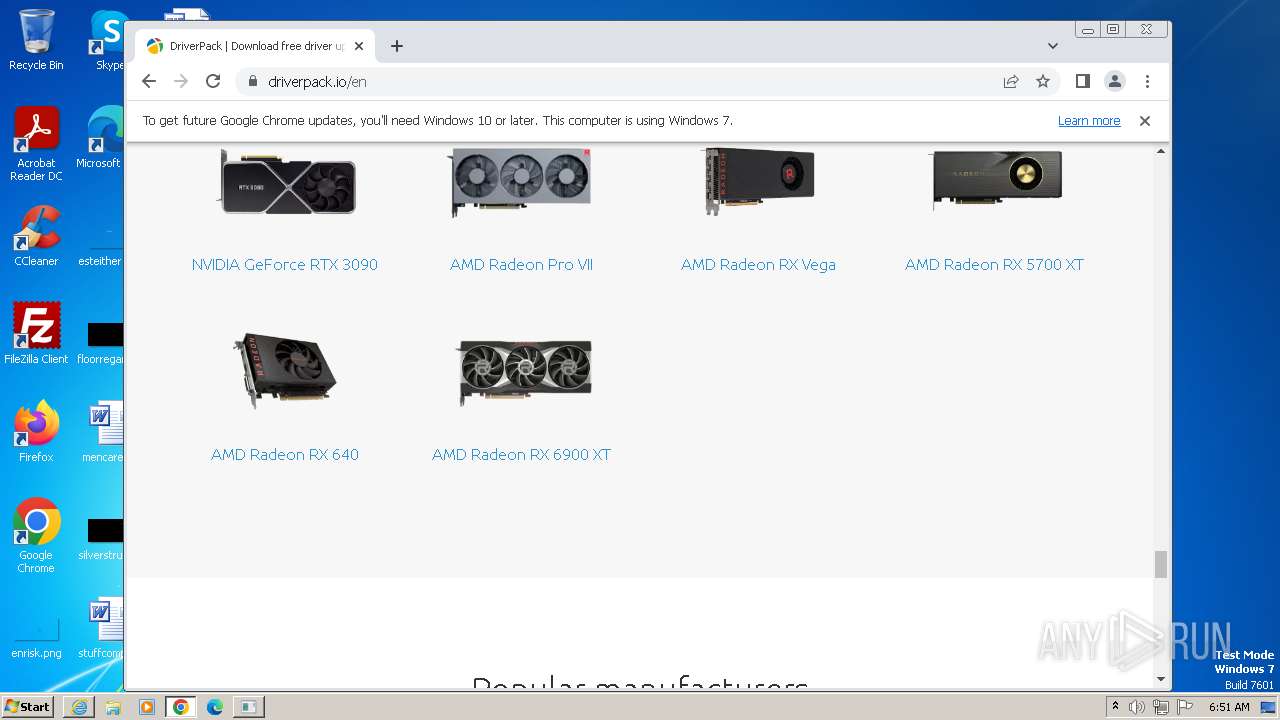Open the volume control in the system tray
Viewport: 1280px width, 720px height.
point(1137,707)
